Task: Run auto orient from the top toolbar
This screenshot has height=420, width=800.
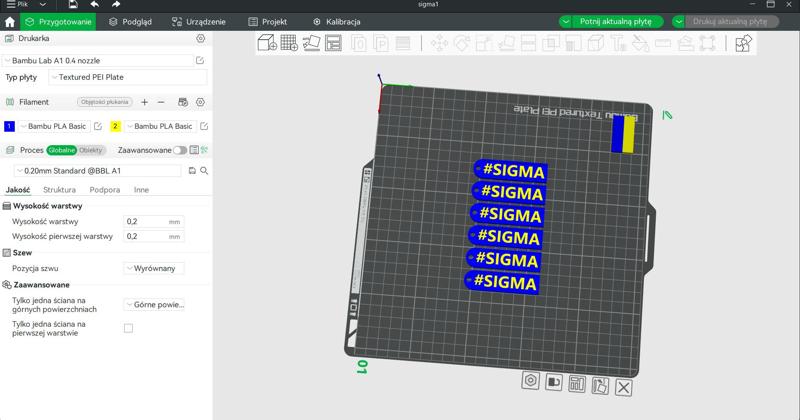Action: [311, 43]
